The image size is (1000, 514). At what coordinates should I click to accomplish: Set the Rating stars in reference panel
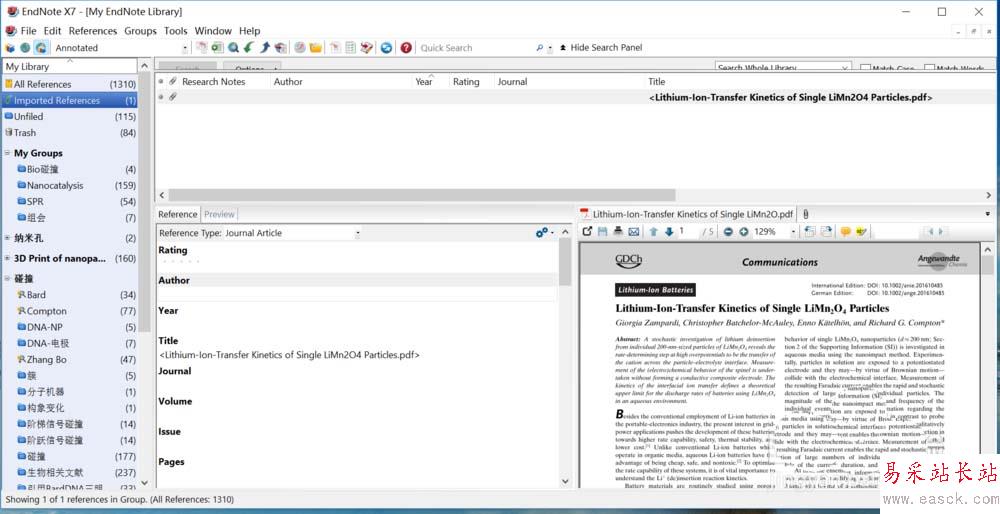coord(181,261)
